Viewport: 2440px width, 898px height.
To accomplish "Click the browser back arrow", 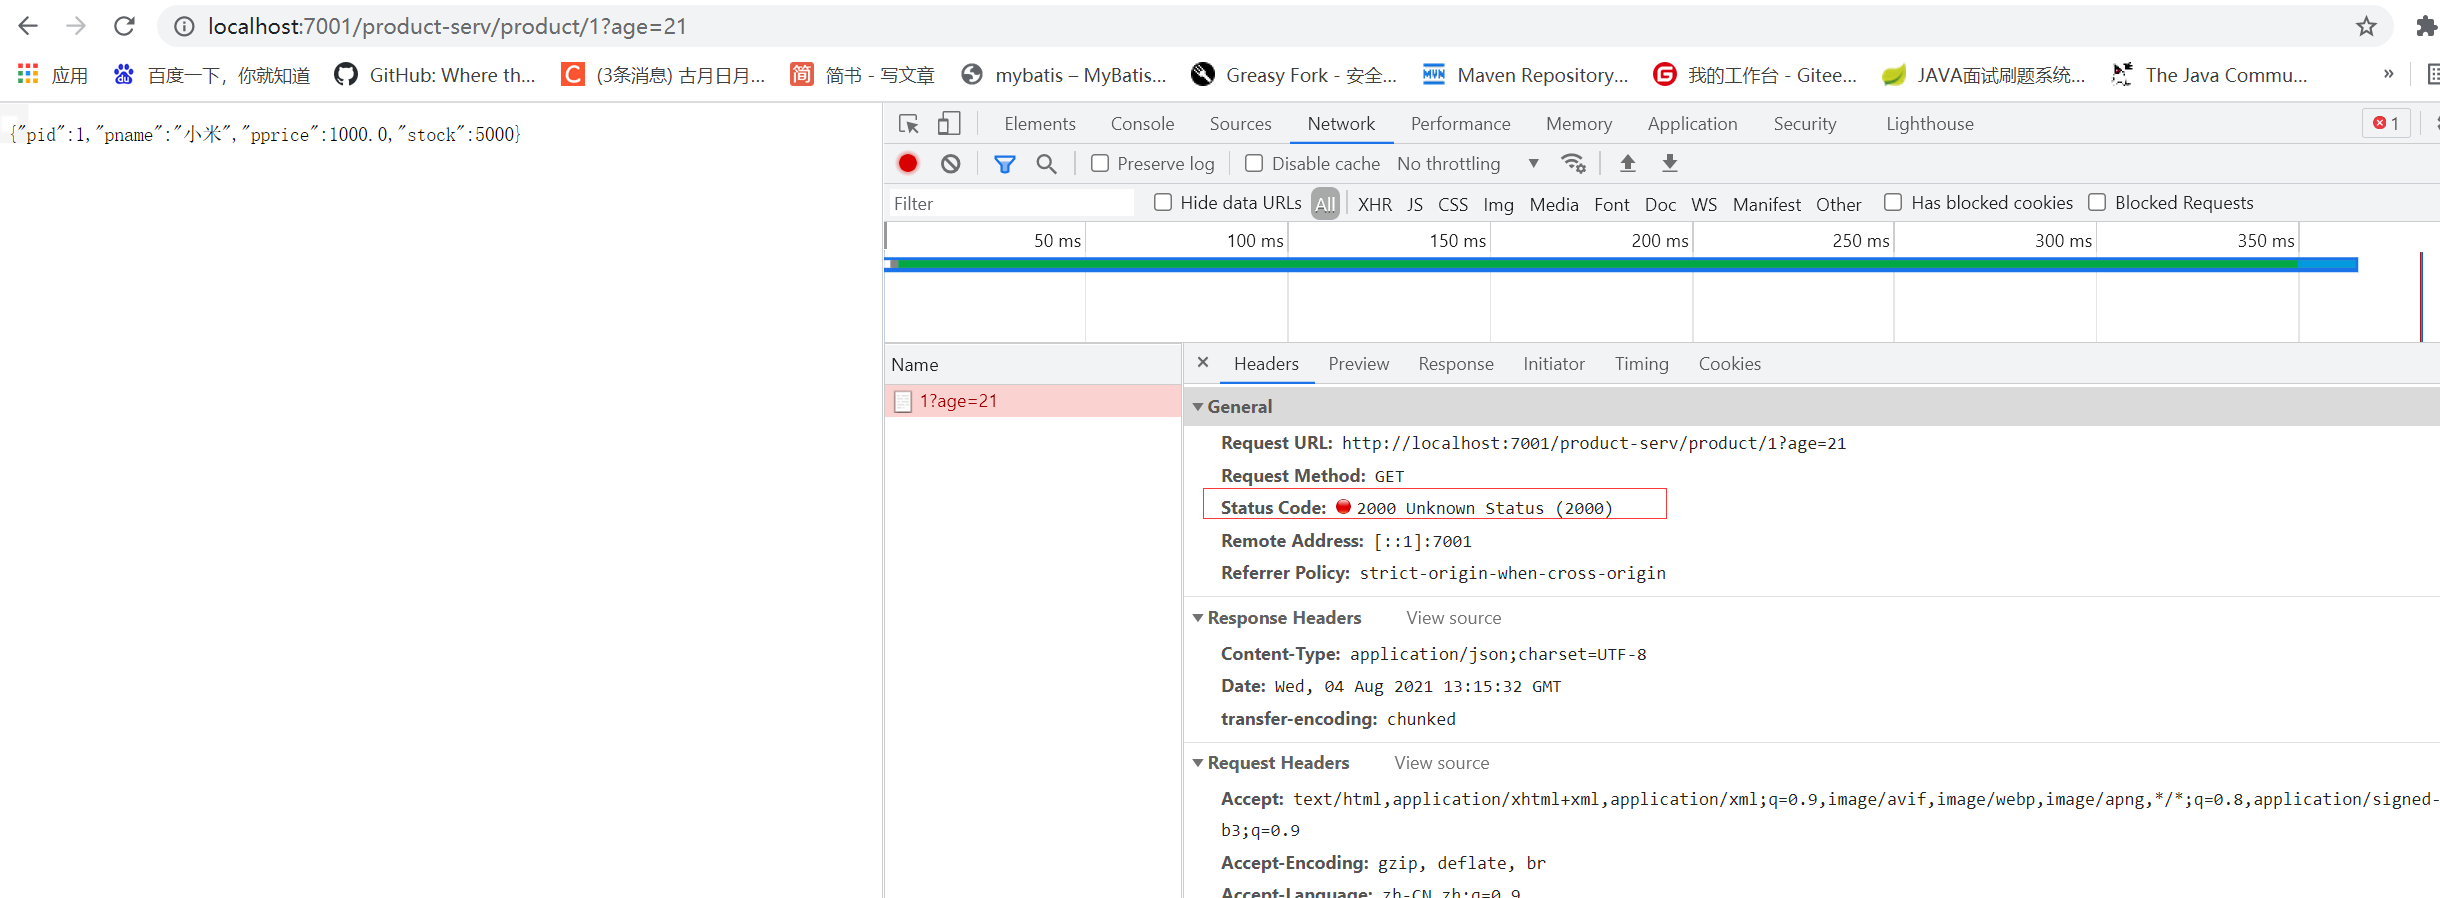I will (28, 26).
